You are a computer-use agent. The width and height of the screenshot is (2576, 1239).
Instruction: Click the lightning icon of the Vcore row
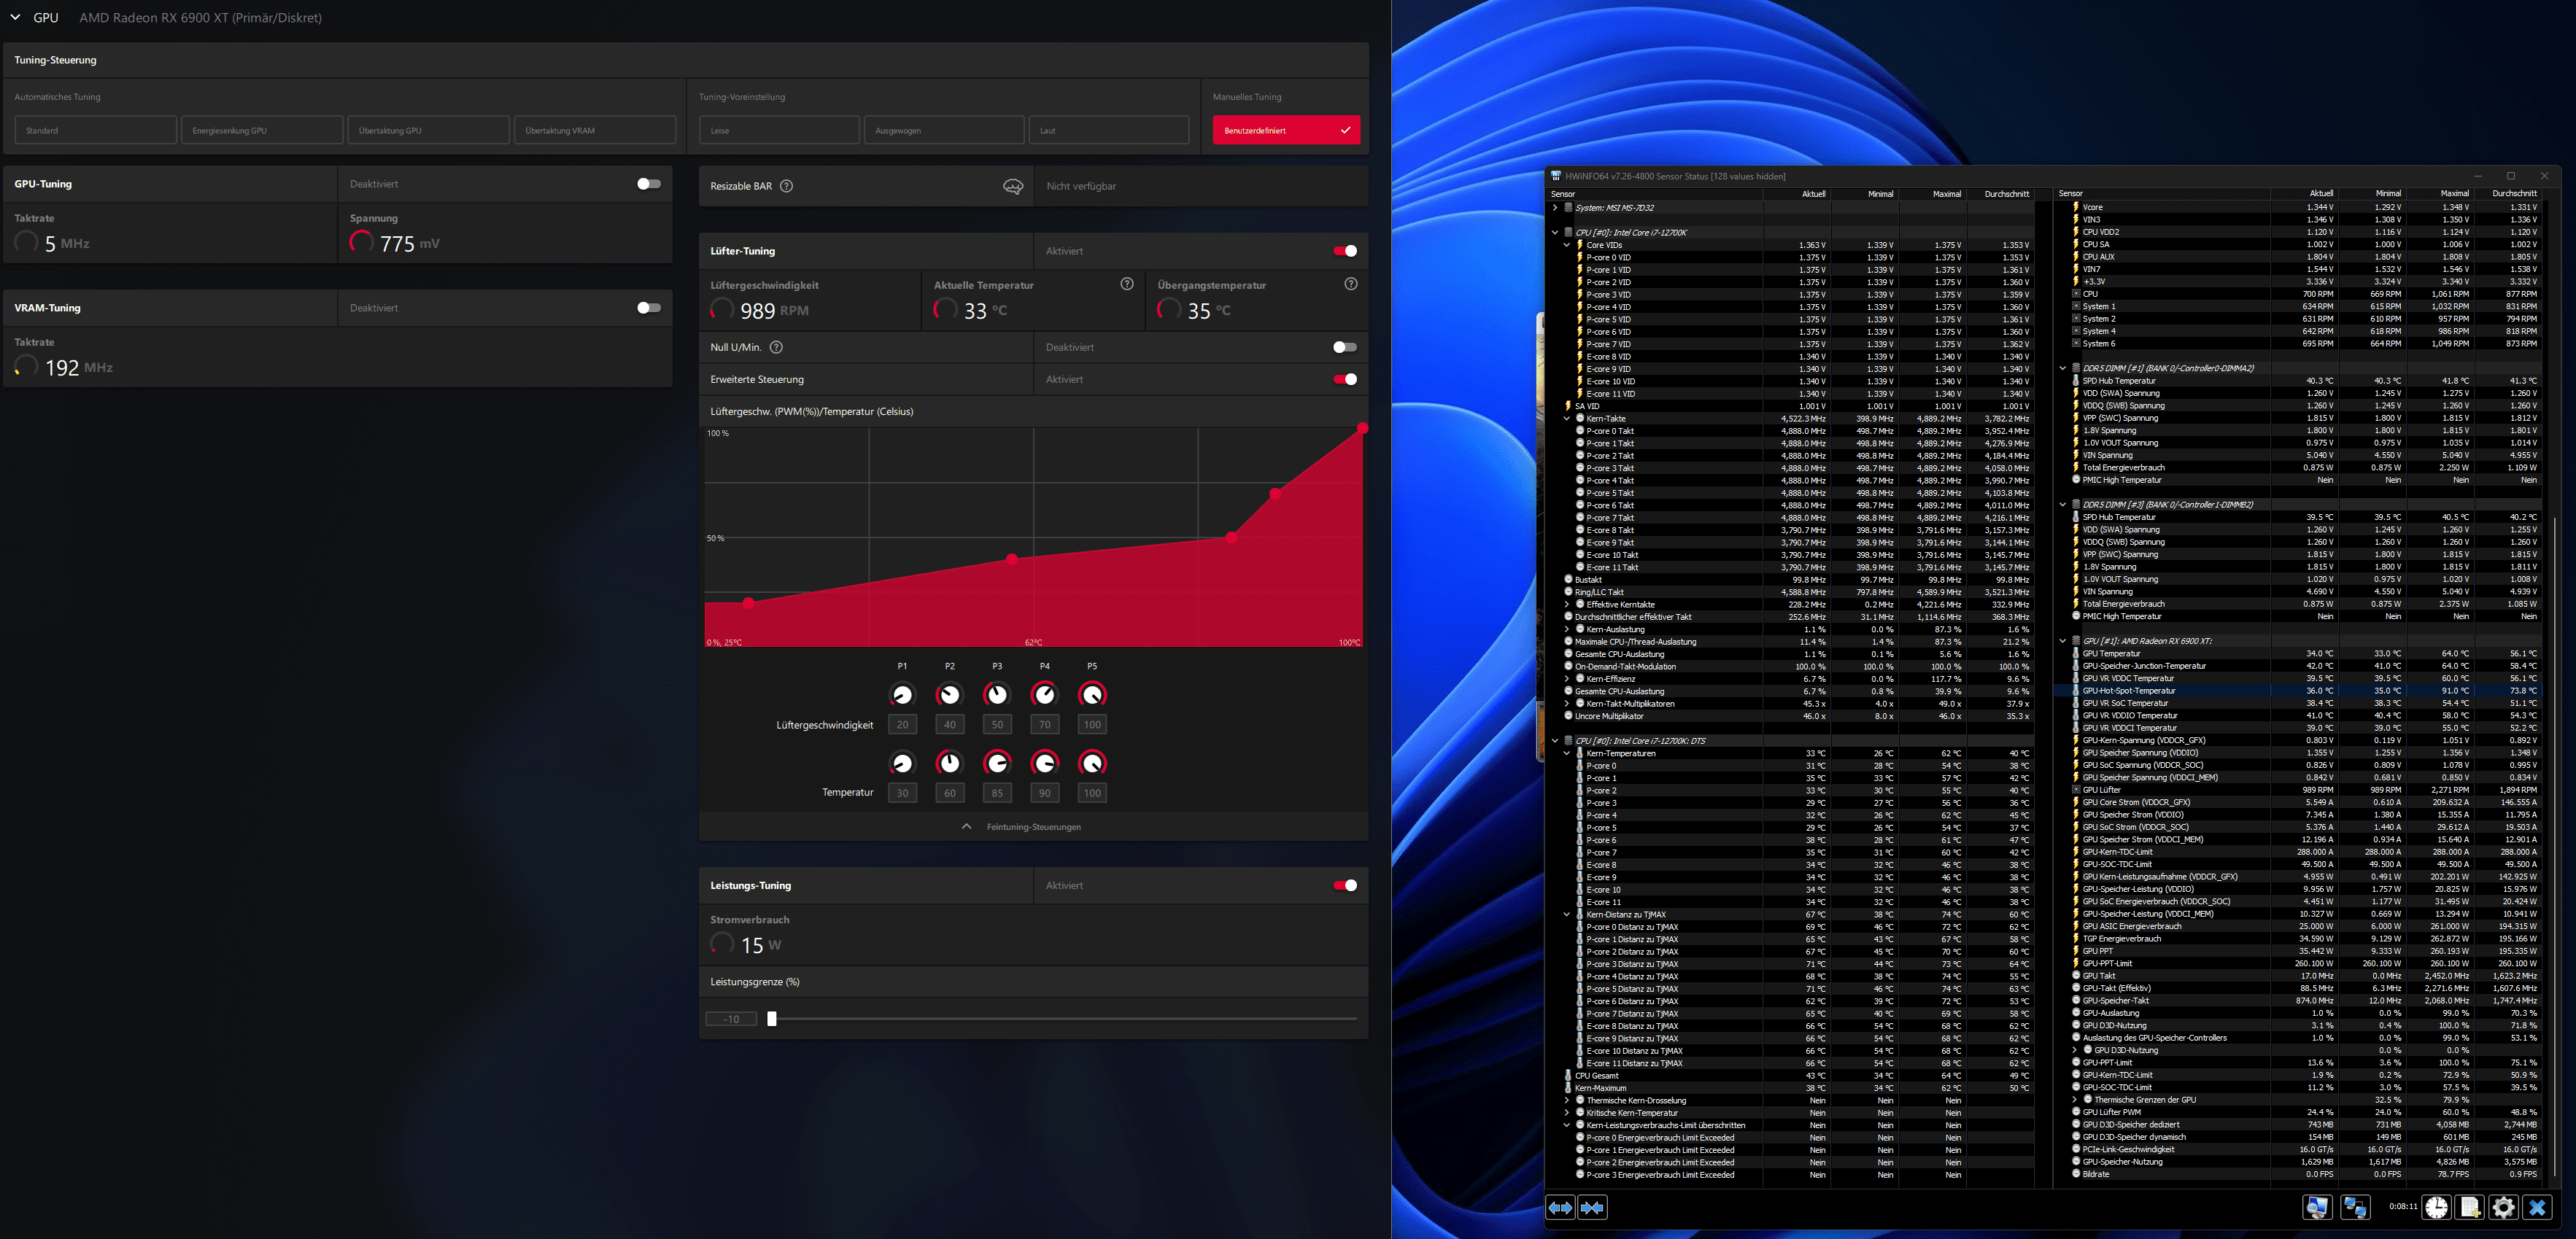2076,207
